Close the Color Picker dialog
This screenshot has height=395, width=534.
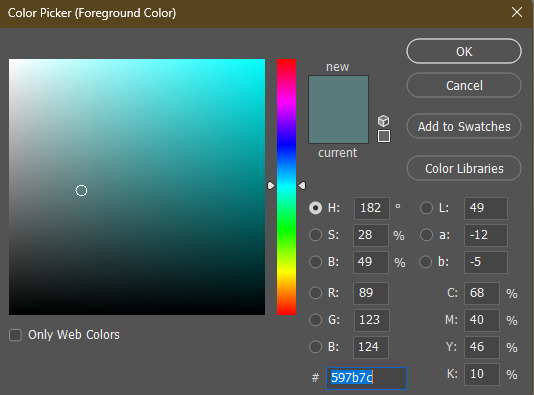[x=517, y=13]
